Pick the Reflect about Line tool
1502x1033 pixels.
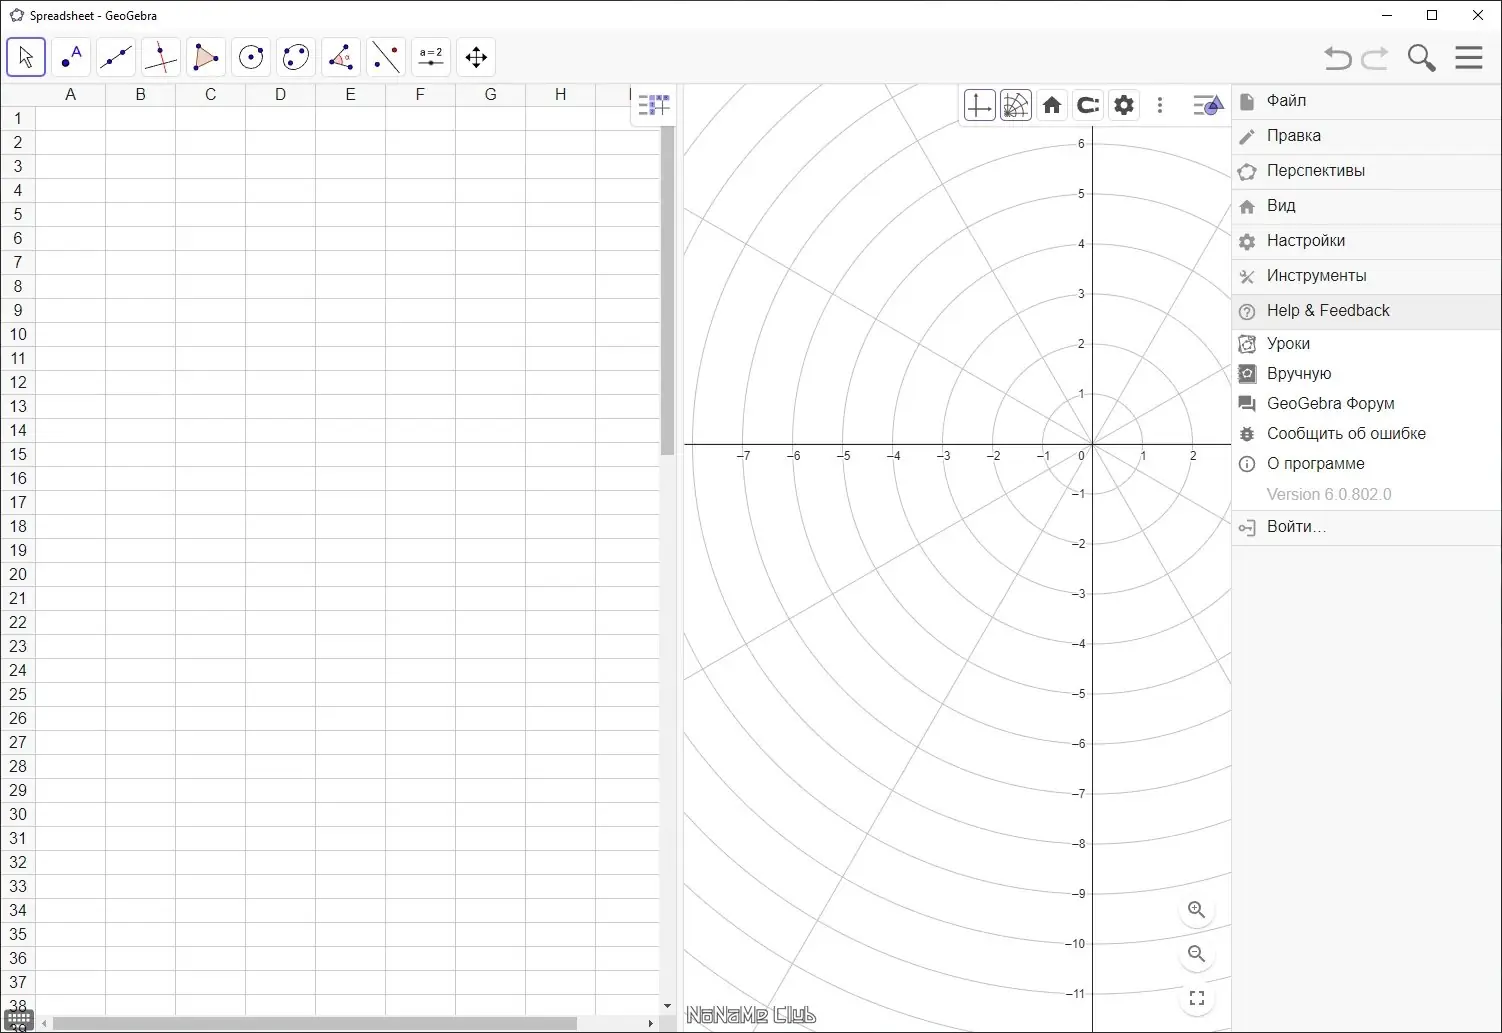pos(386,57)
